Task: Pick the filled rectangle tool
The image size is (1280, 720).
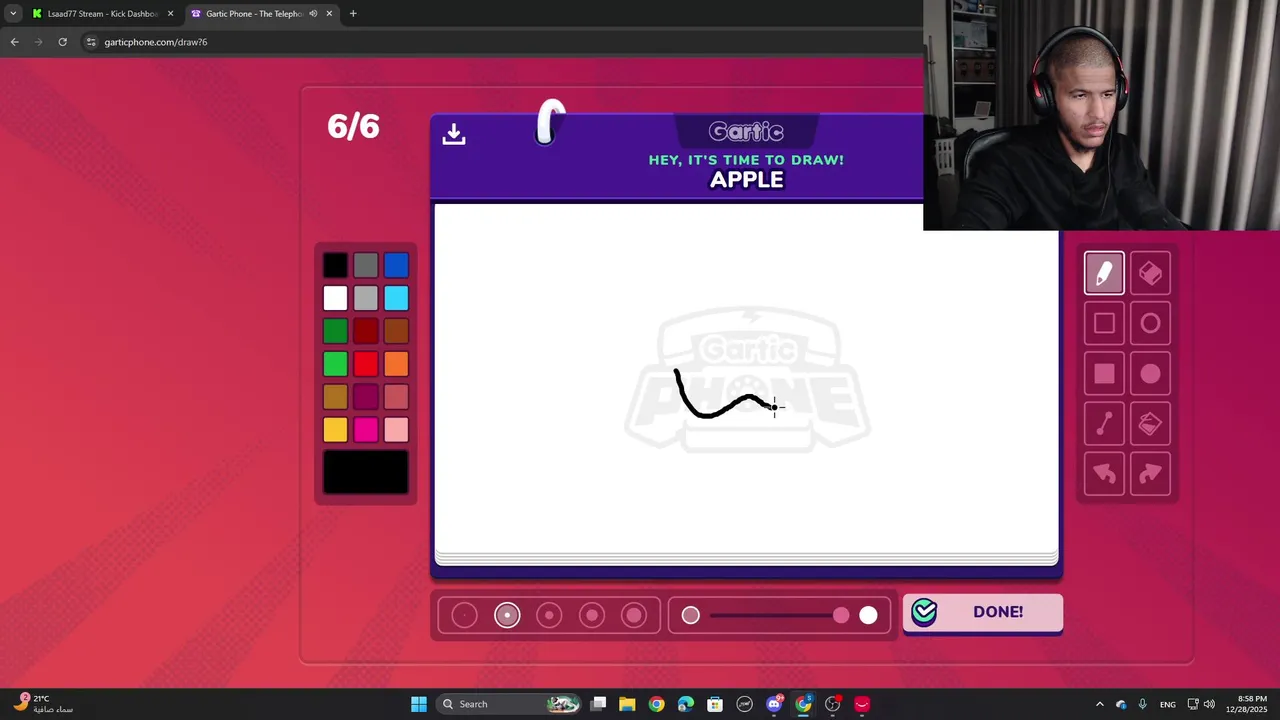Action: [x=1104, y=374]
